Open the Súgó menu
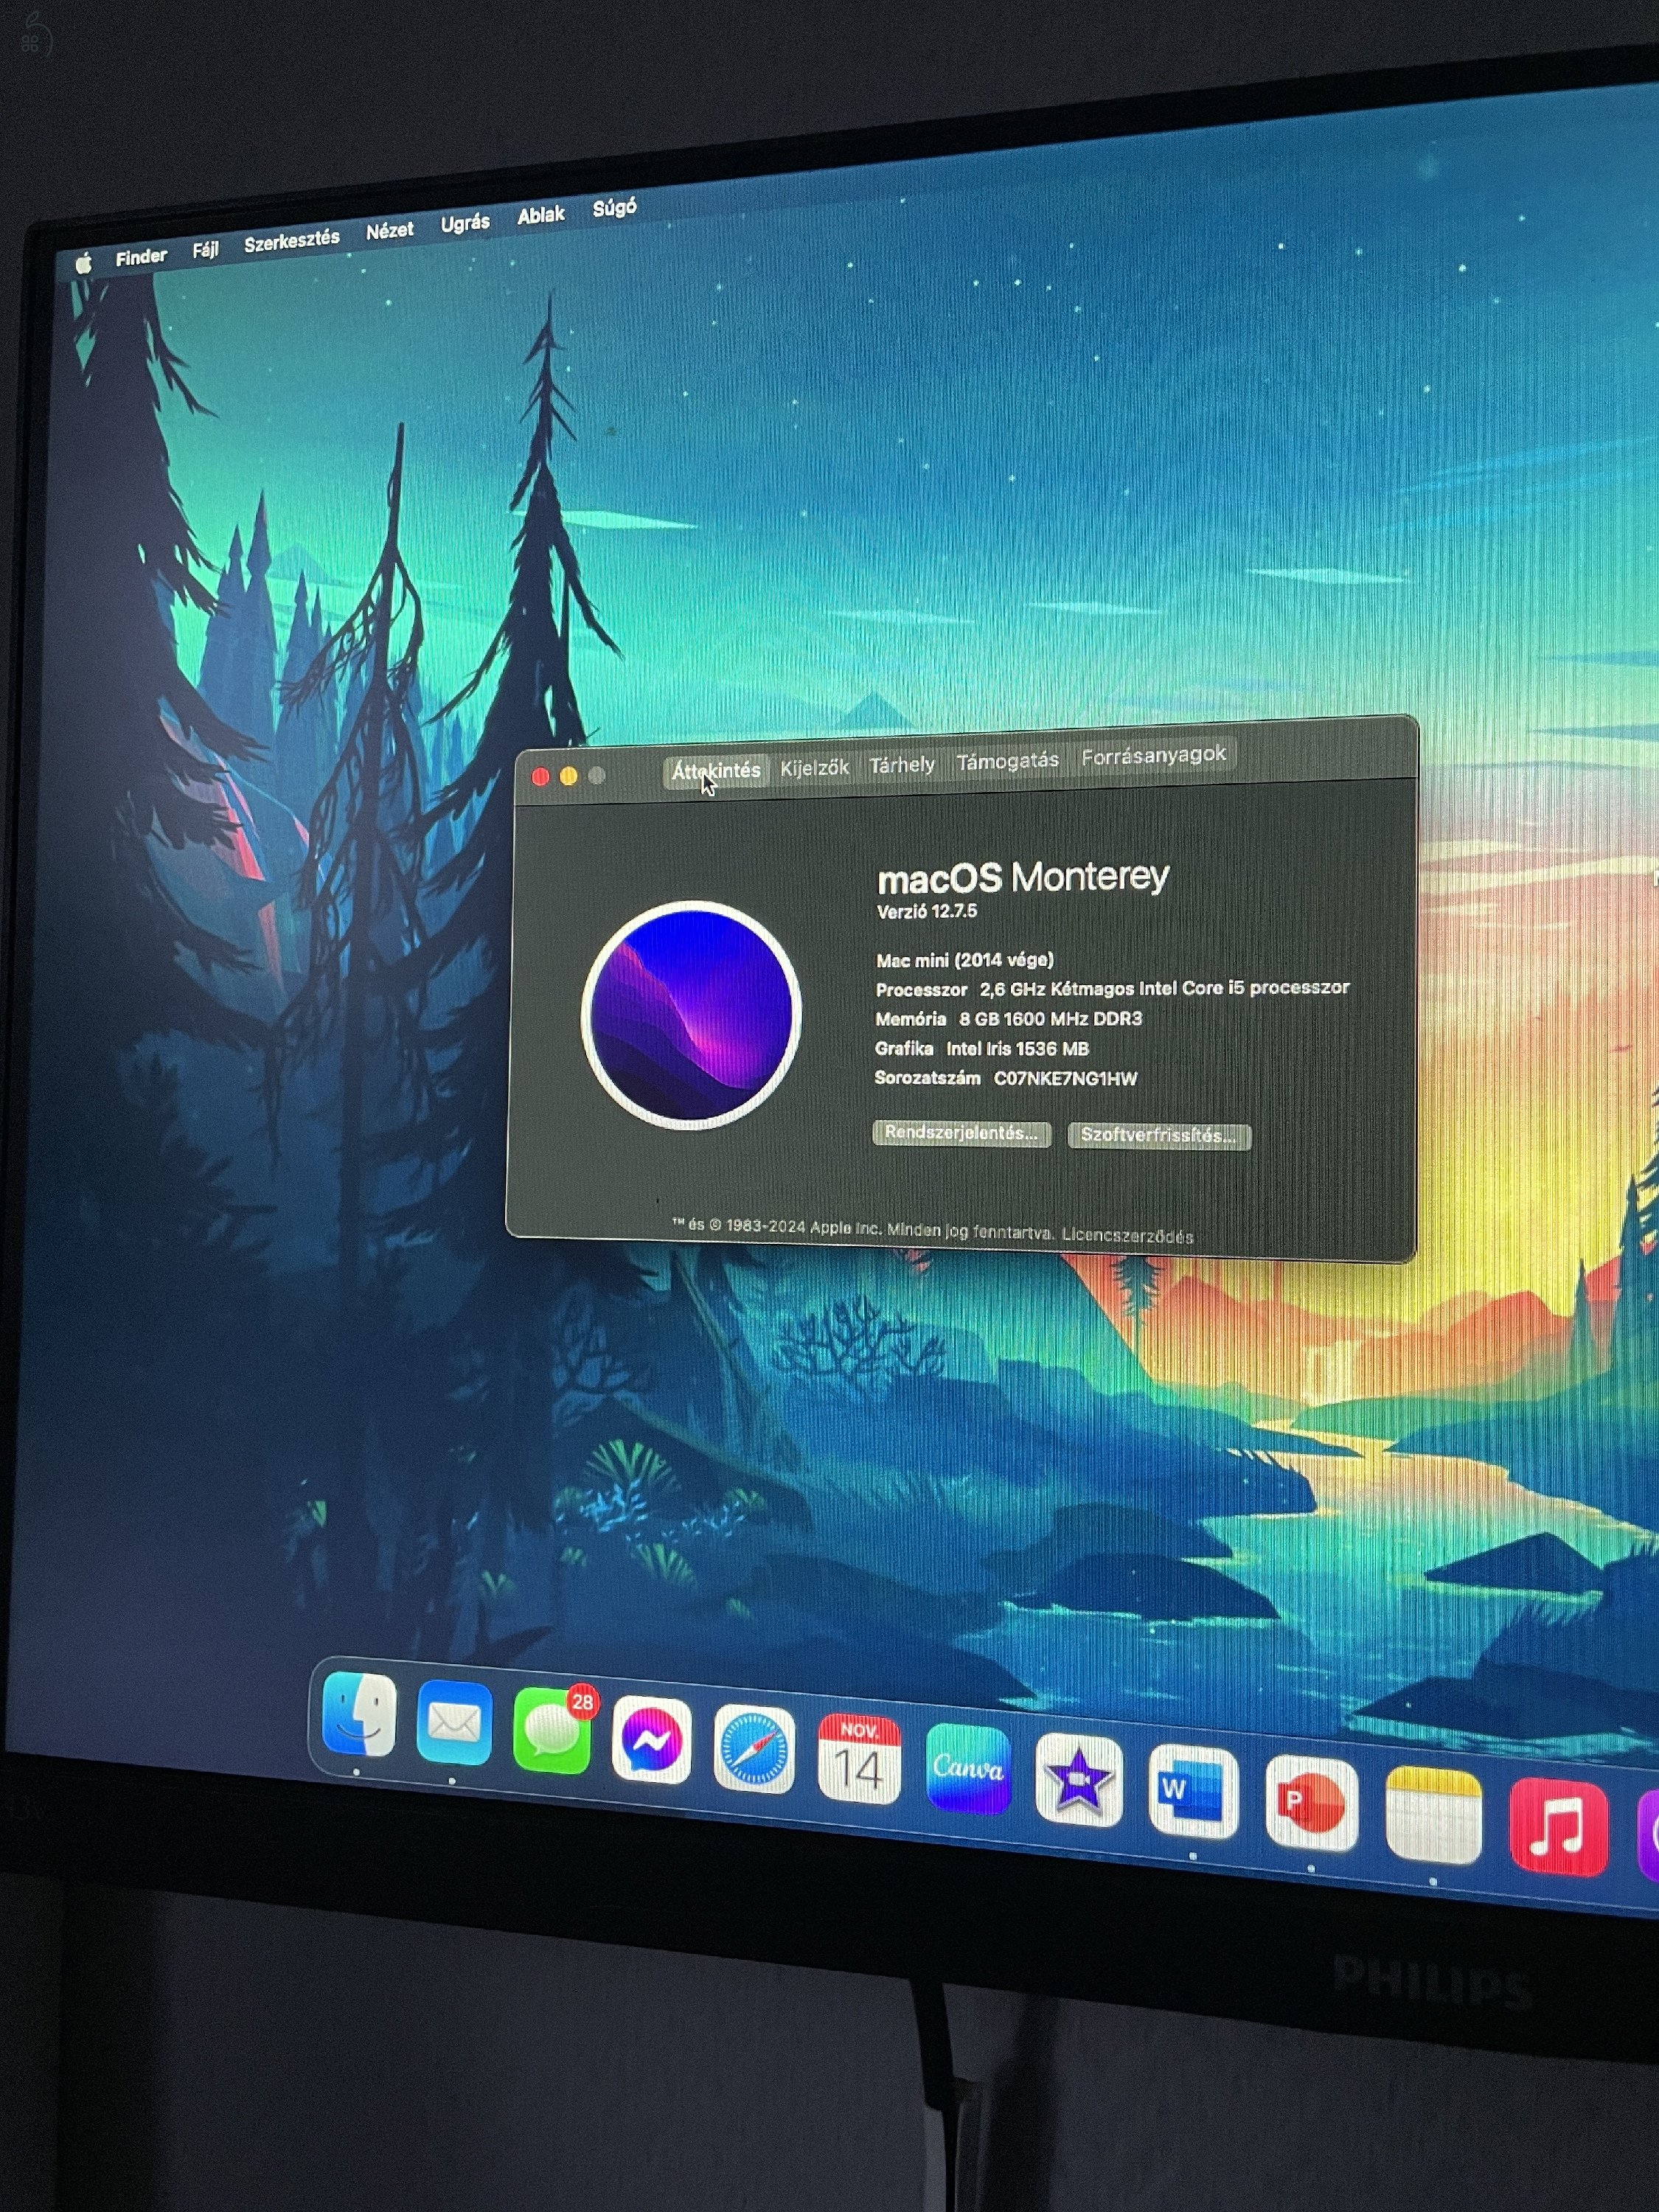This screenshot has height=2212, width=1659. (x=614, y=208)
